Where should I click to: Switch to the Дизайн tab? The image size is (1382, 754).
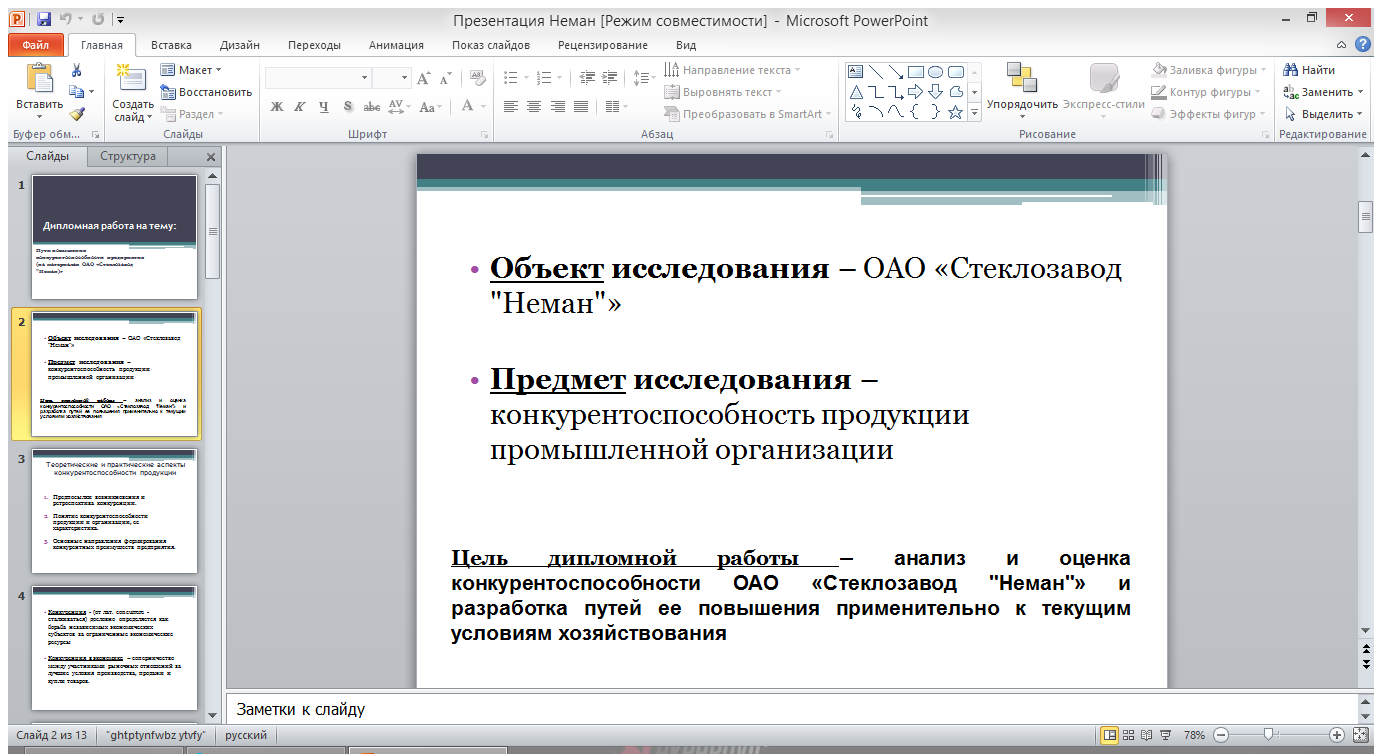point(241,45)
